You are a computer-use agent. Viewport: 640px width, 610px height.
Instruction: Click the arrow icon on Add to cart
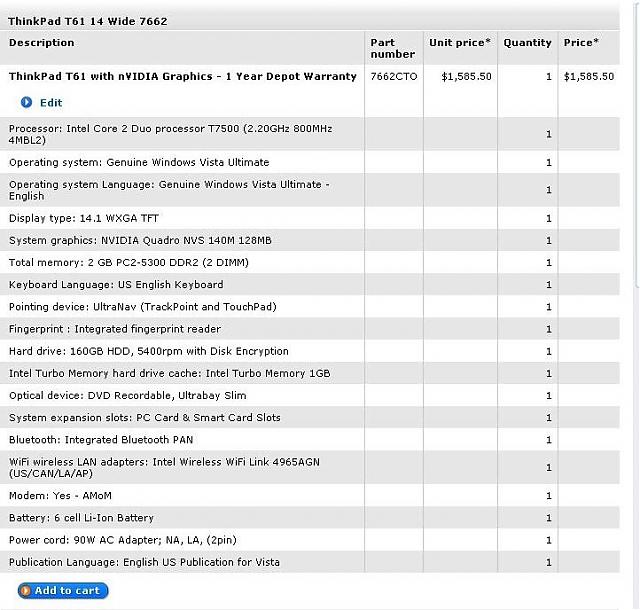tap(25, 590)
